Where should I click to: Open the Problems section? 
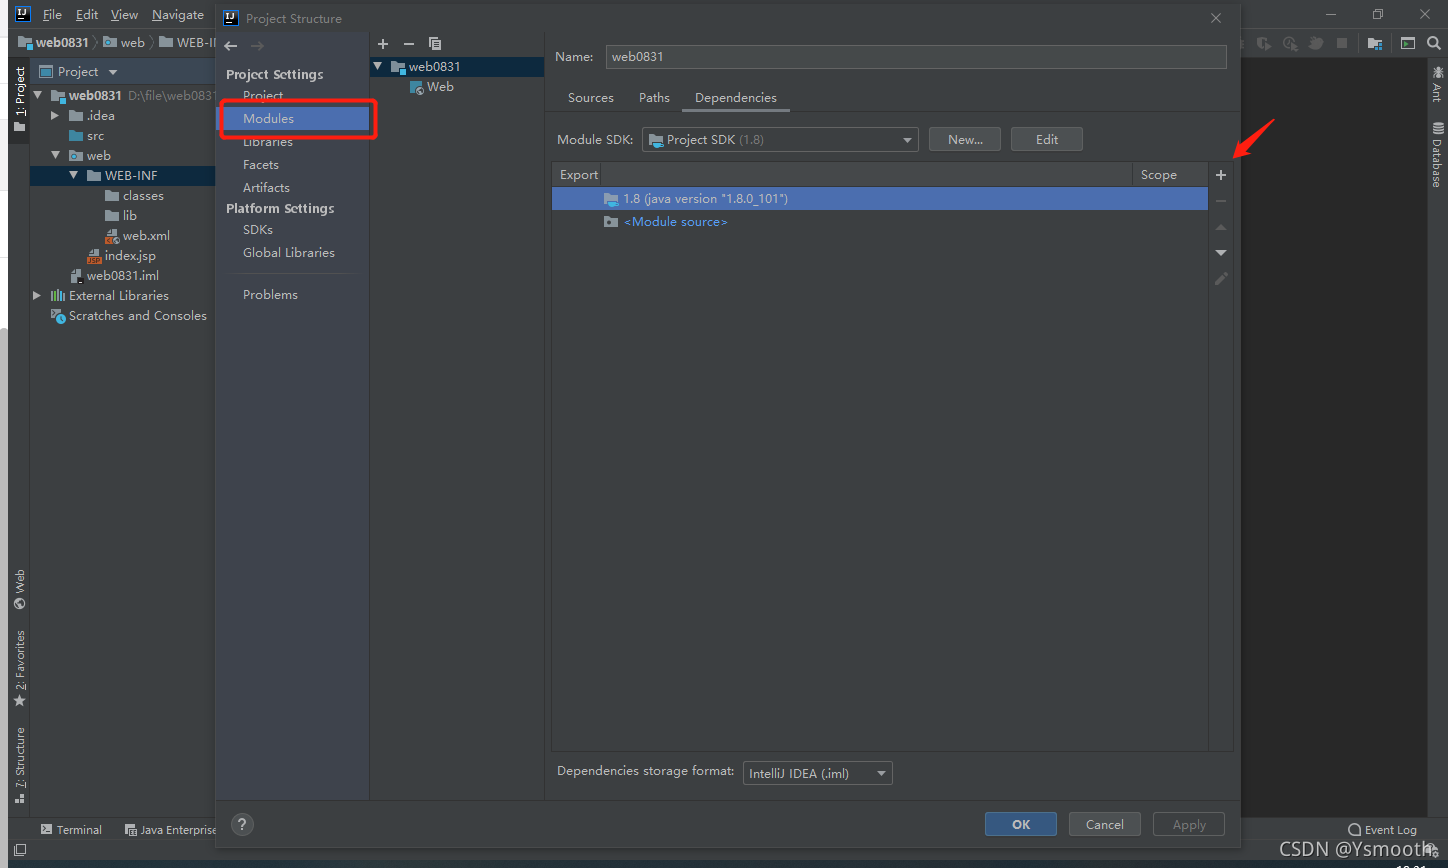[270, 295]
